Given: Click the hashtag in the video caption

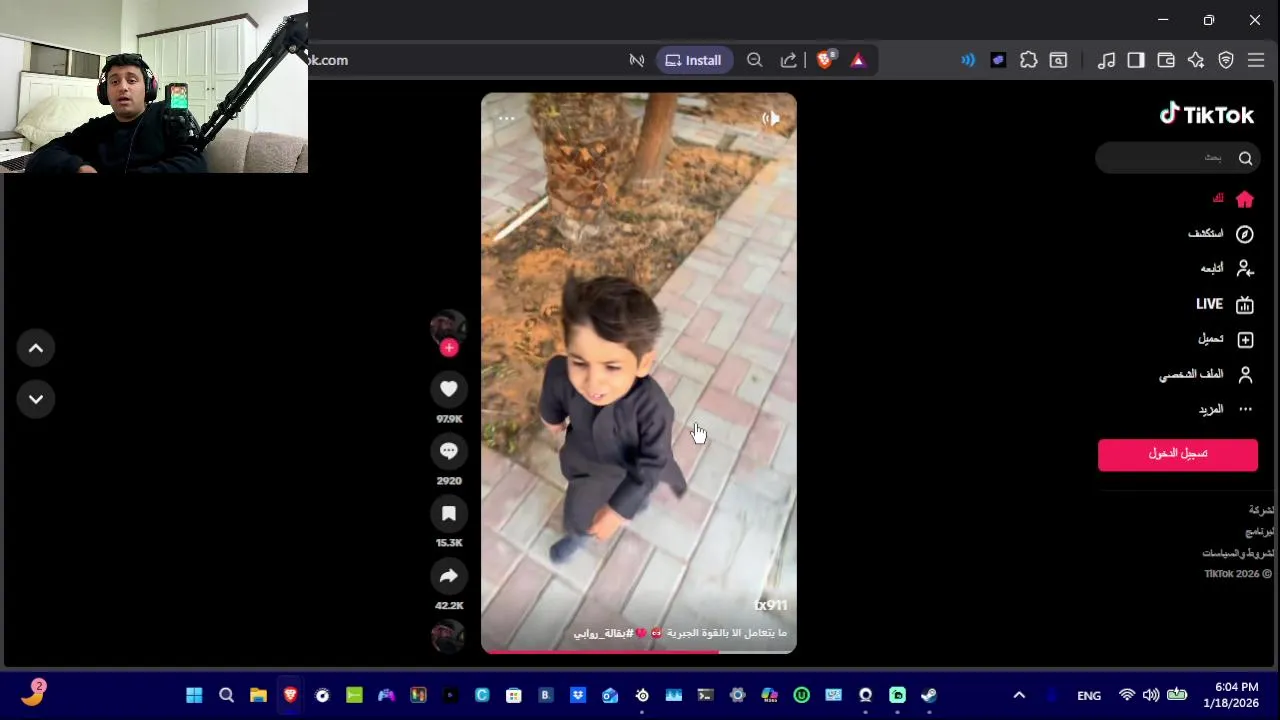Looking at the screenshot, I should (603, 633).
